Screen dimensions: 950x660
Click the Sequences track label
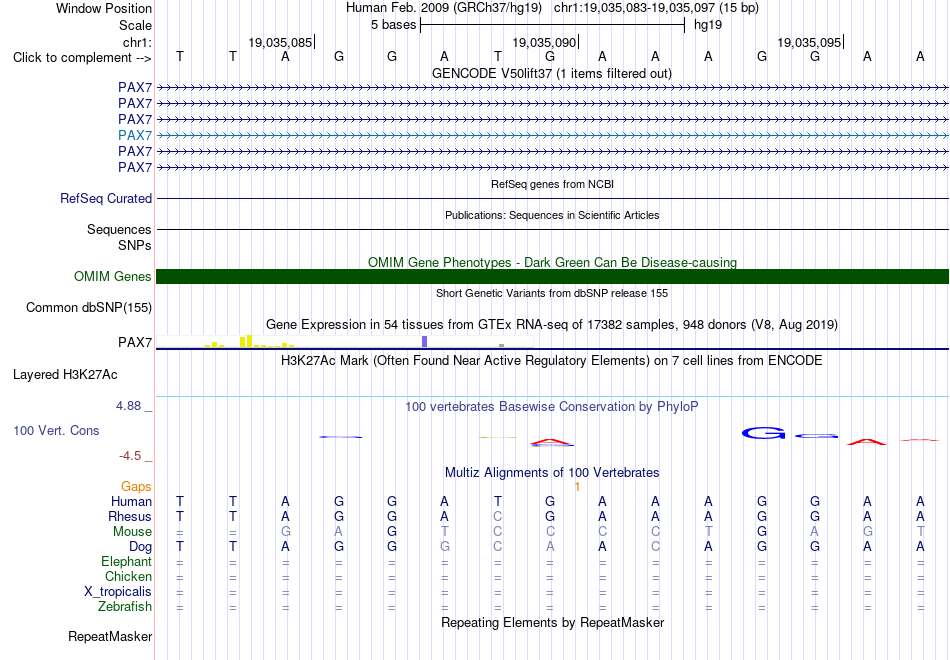tap(119, 229)
